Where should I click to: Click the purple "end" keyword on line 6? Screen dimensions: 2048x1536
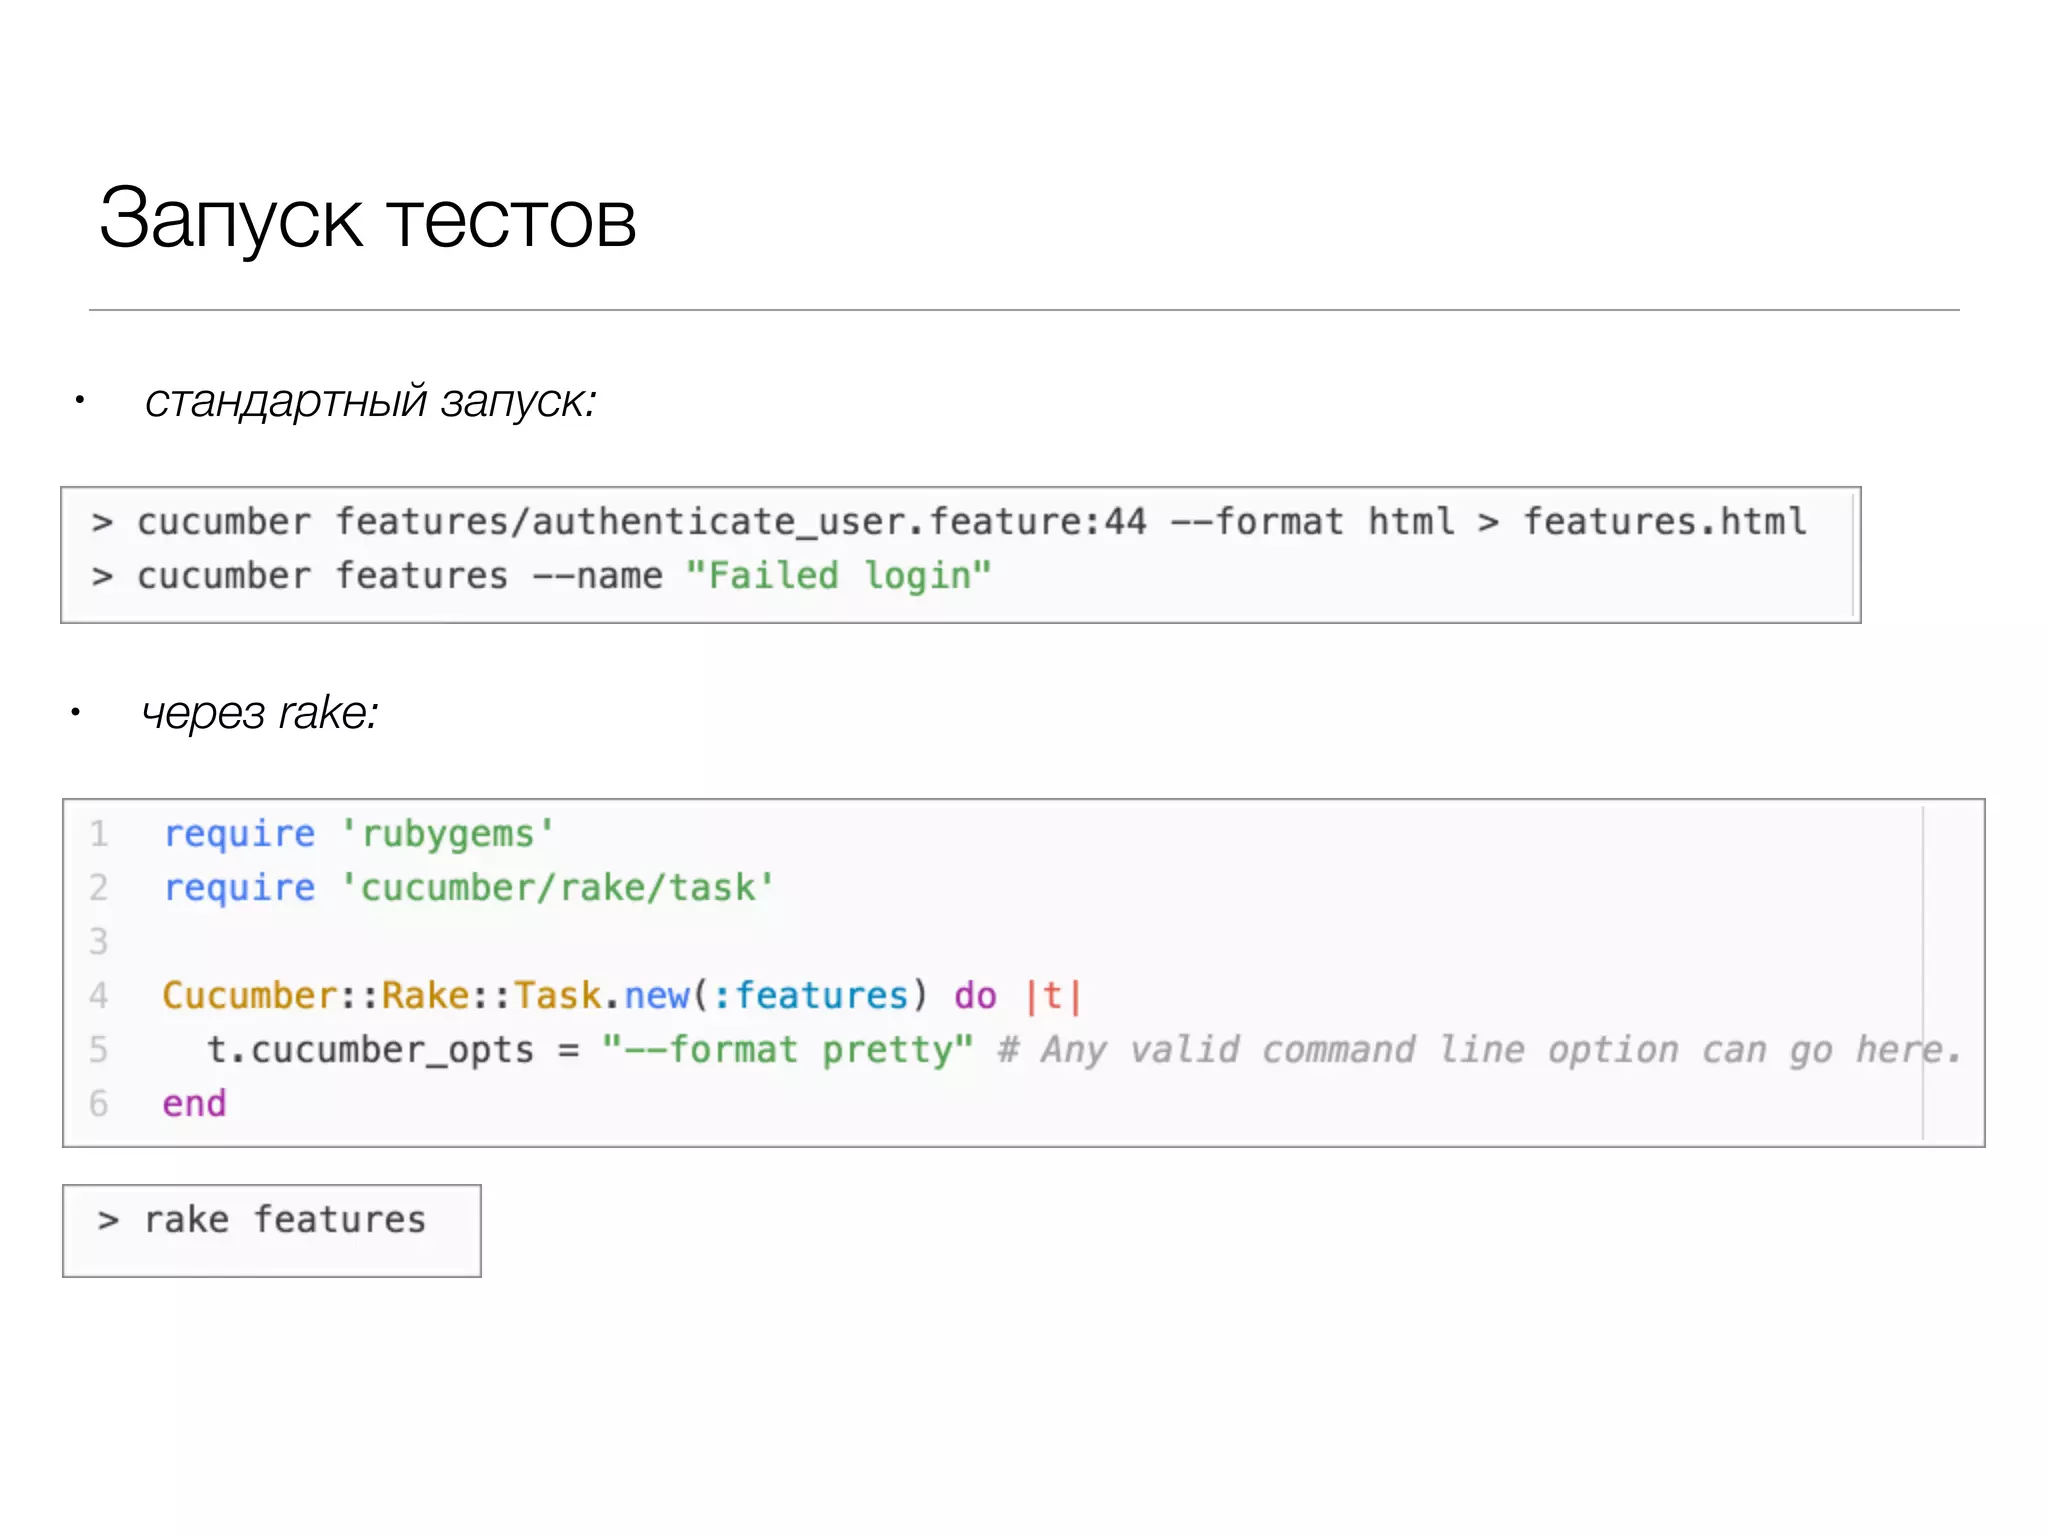pyautogui.click(x=194, y=1104)
